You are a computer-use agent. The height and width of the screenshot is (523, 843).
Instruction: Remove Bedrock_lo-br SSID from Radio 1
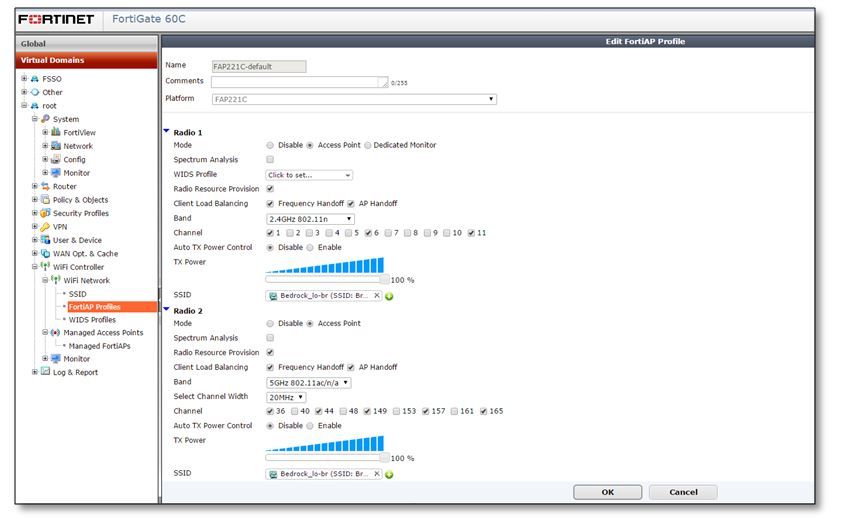pyautogui.click(x=377, y=295)
